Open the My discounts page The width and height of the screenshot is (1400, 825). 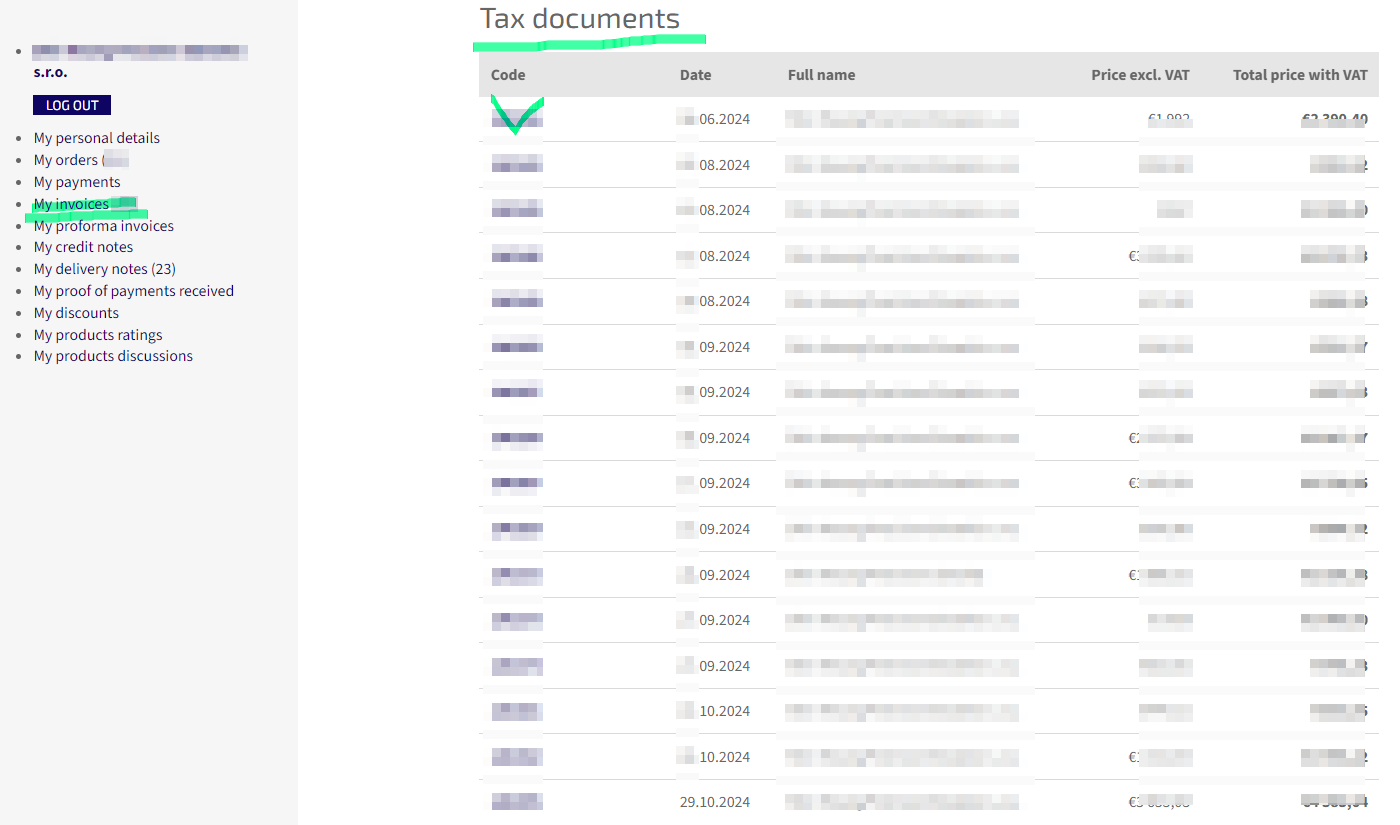[x=76, y=313]
